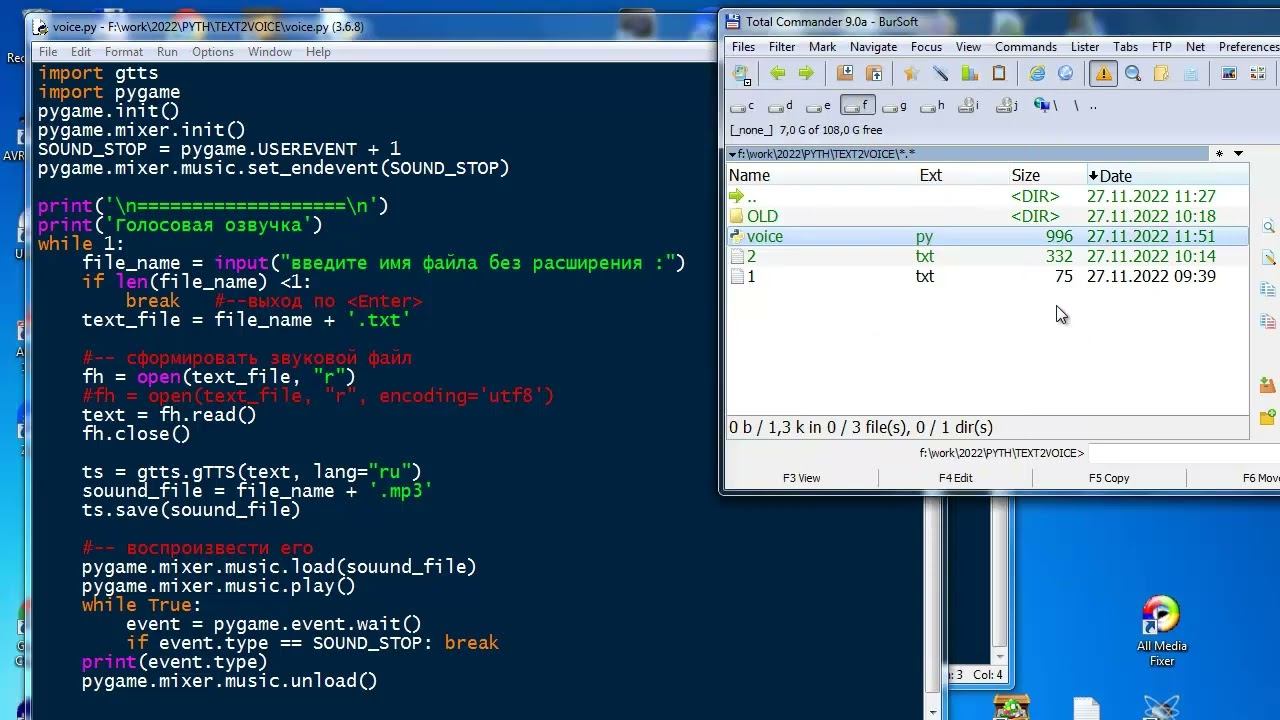Click the Total Commander command line field

[1183, 453]
